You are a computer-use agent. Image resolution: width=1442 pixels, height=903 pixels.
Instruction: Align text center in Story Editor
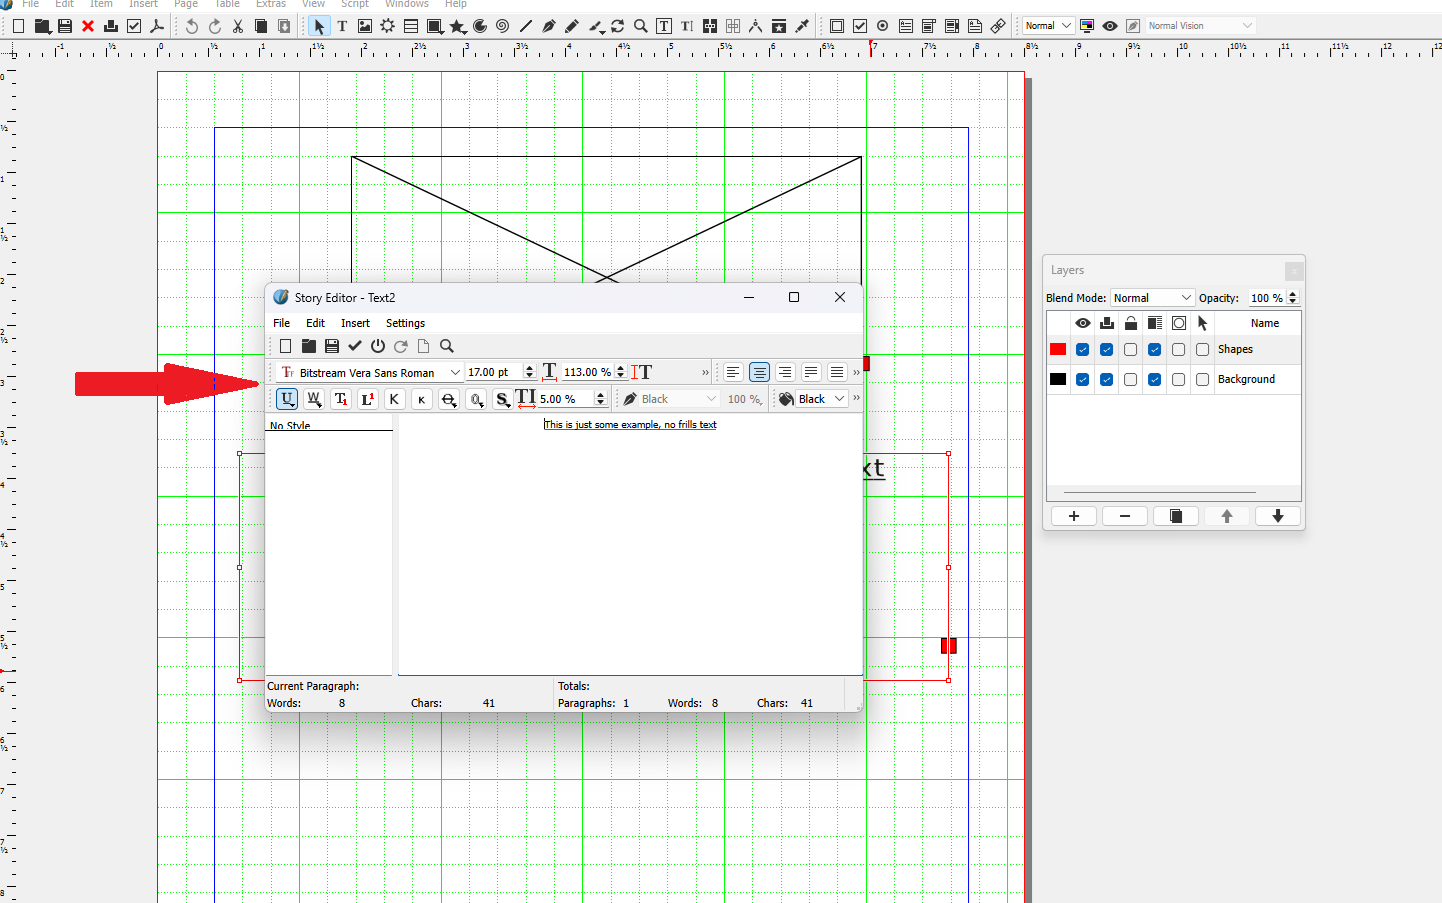(759, 372)
